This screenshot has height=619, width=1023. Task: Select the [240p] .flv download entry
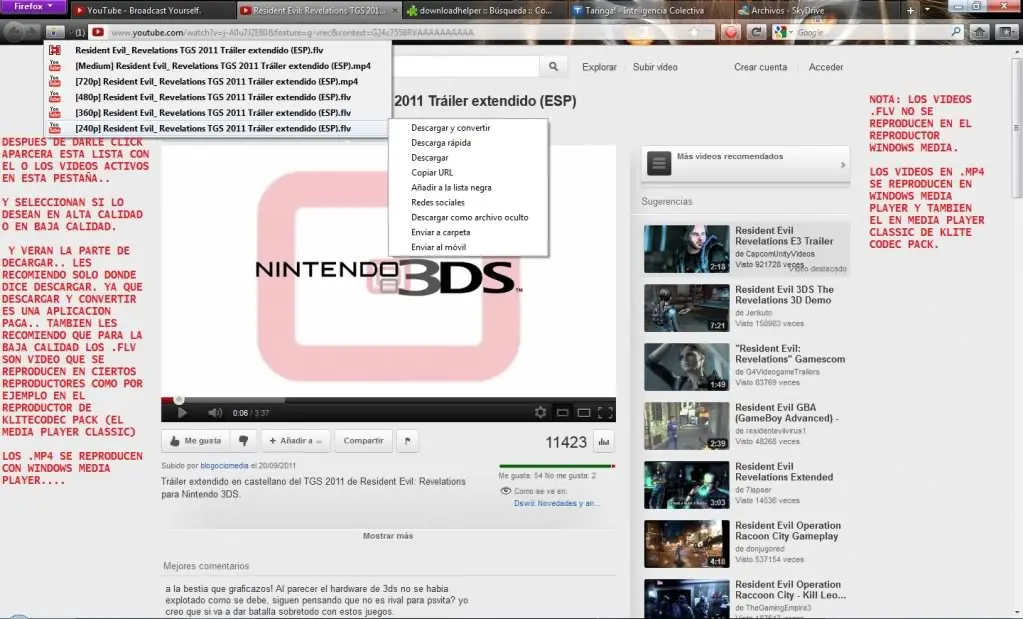(218, 128)
